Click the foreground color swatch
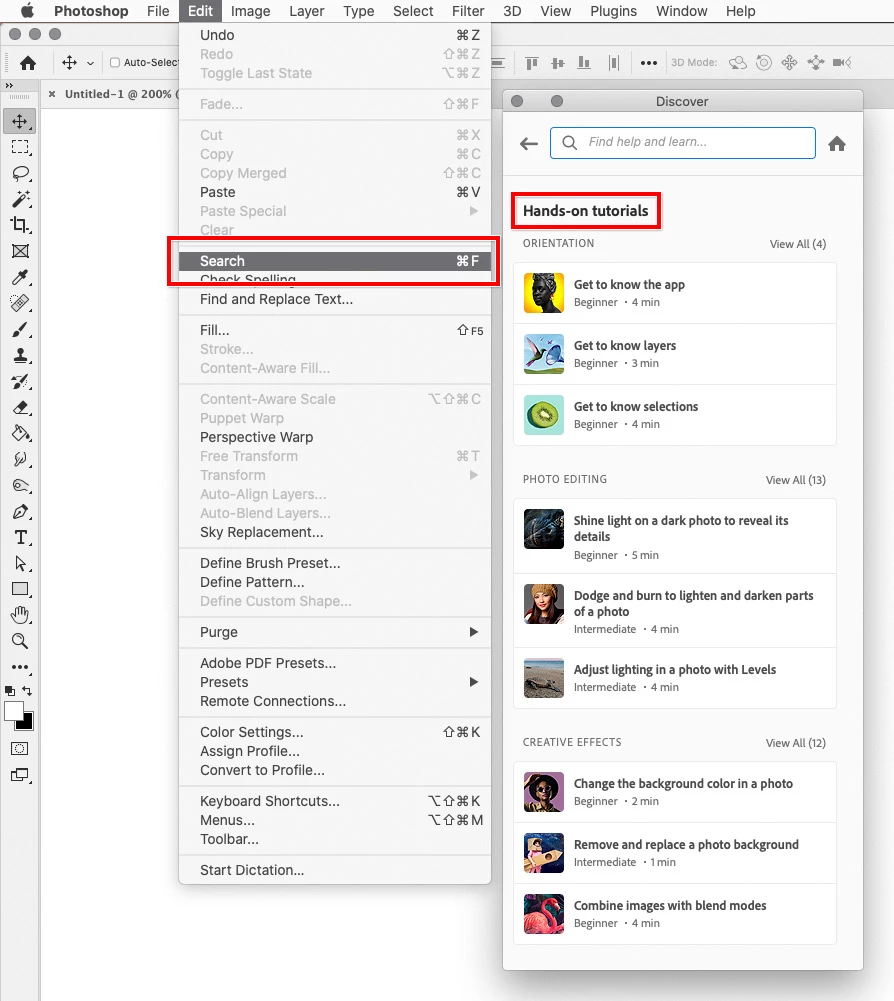894x1001 pixels. 13,711
